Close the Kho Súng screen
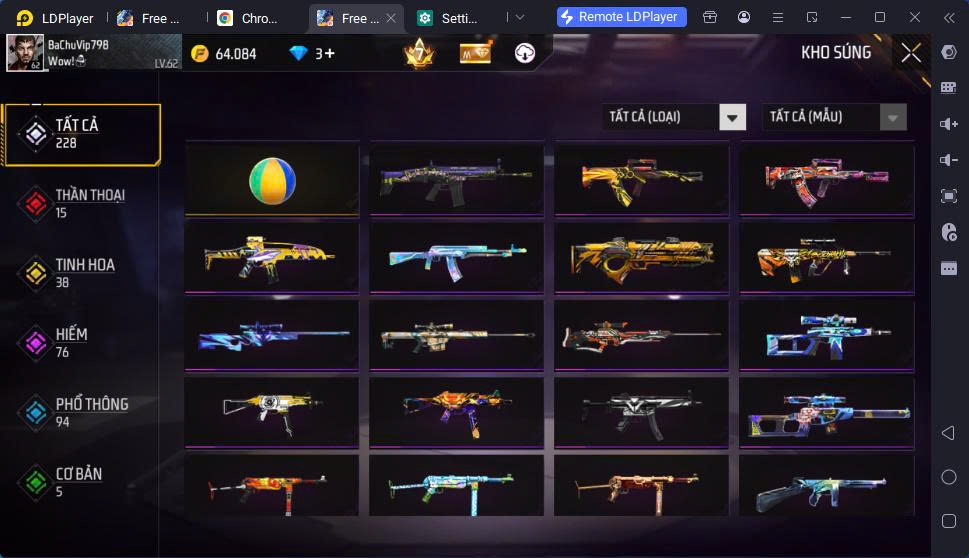Viewport: 969px width, 558px height. point(911,53)
